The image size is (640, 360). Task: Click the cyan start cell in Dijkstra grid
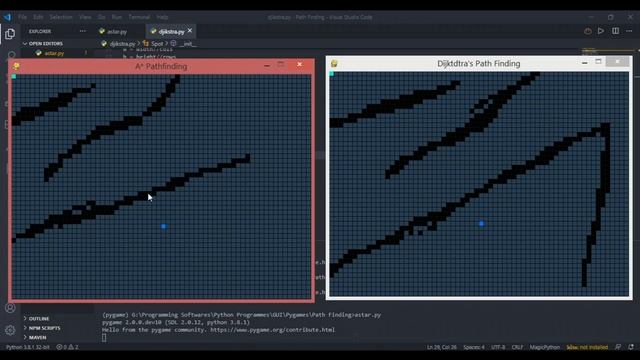[331, 73]
